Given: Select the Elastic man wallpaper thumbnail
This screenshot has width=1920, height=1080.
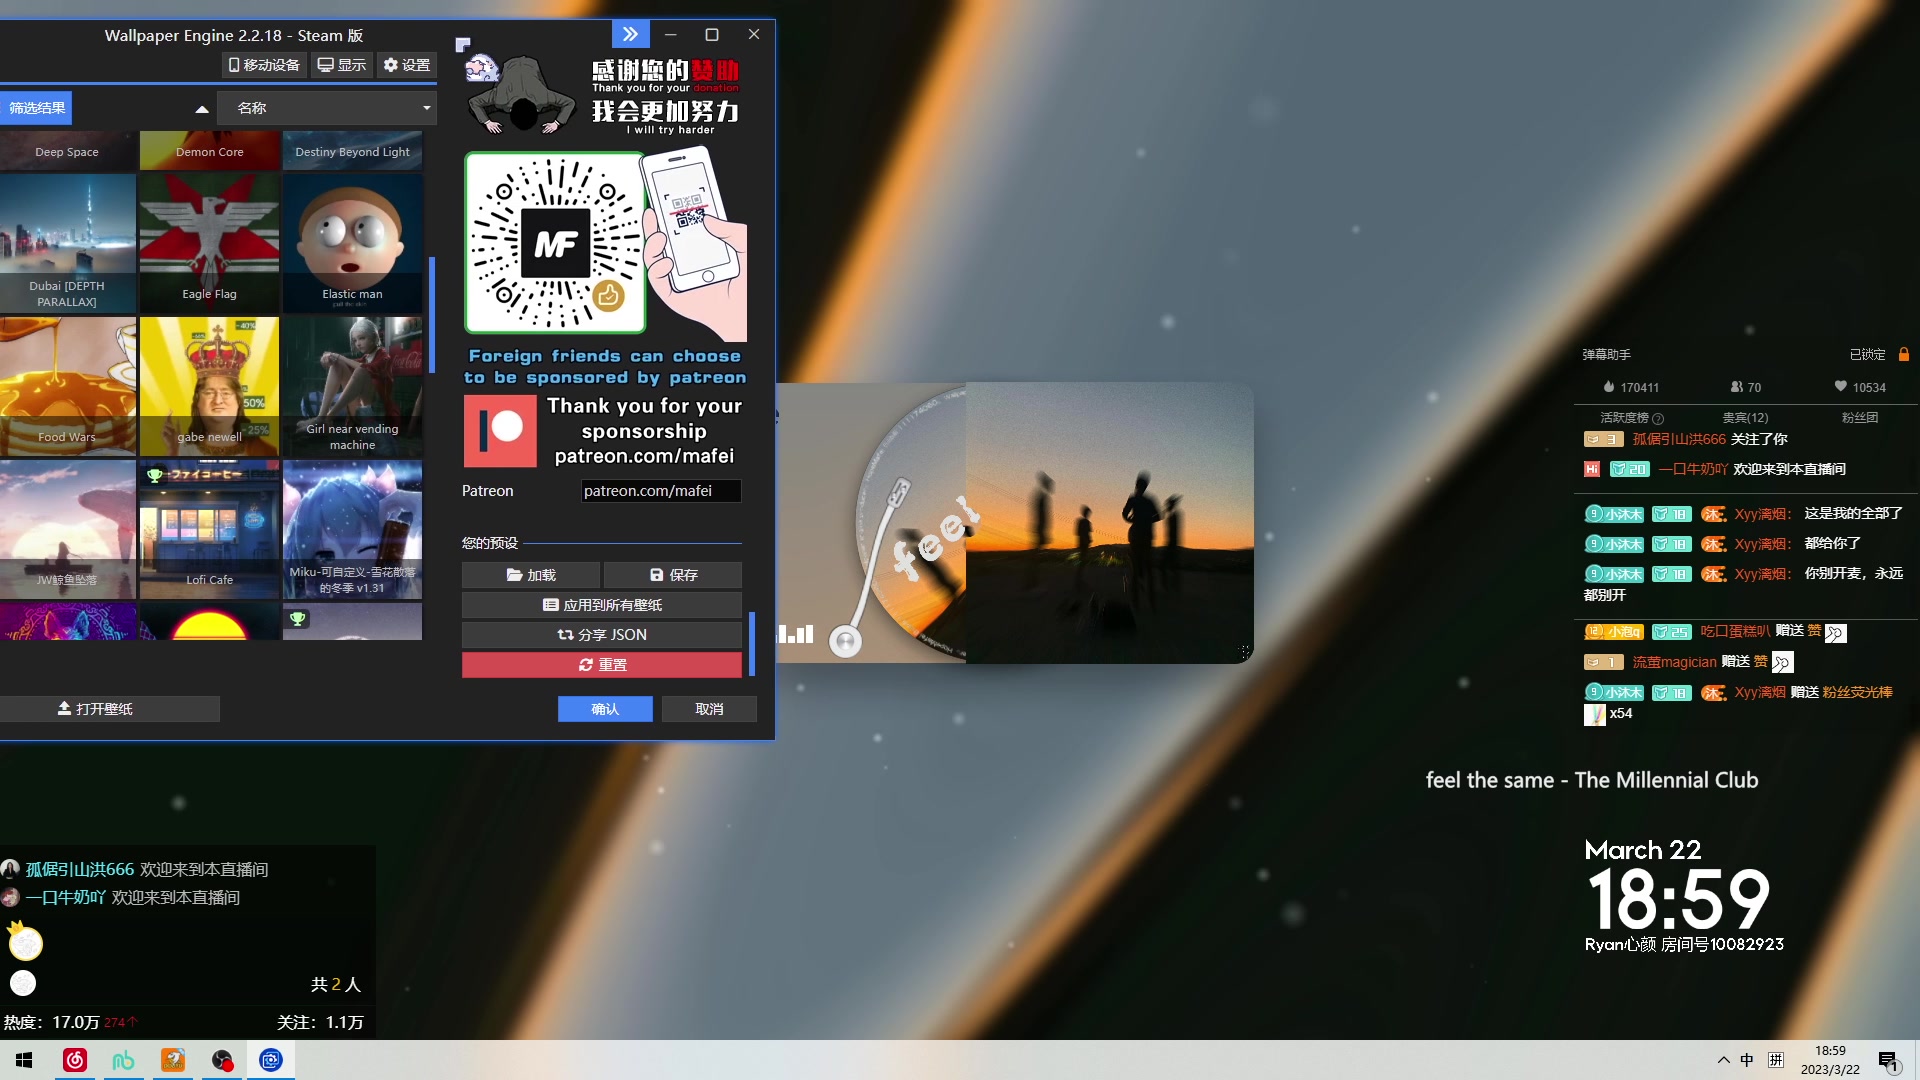Looking at the screenshot, I should pyautogui.click(x=352, y=242).
